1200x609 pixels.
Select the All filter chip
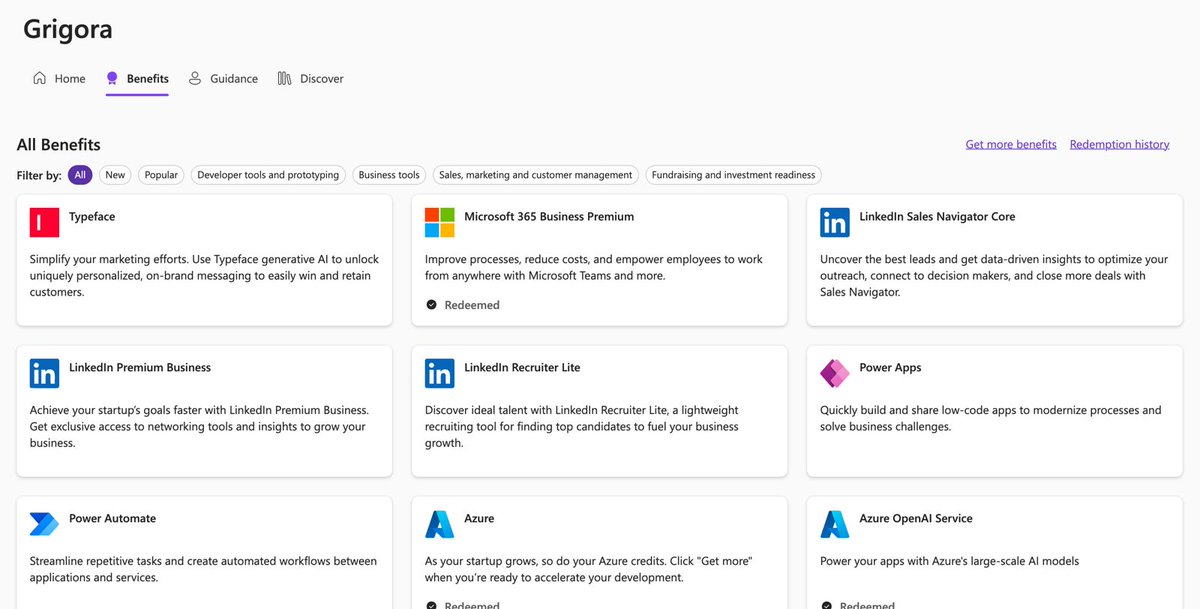pos(81,175)
